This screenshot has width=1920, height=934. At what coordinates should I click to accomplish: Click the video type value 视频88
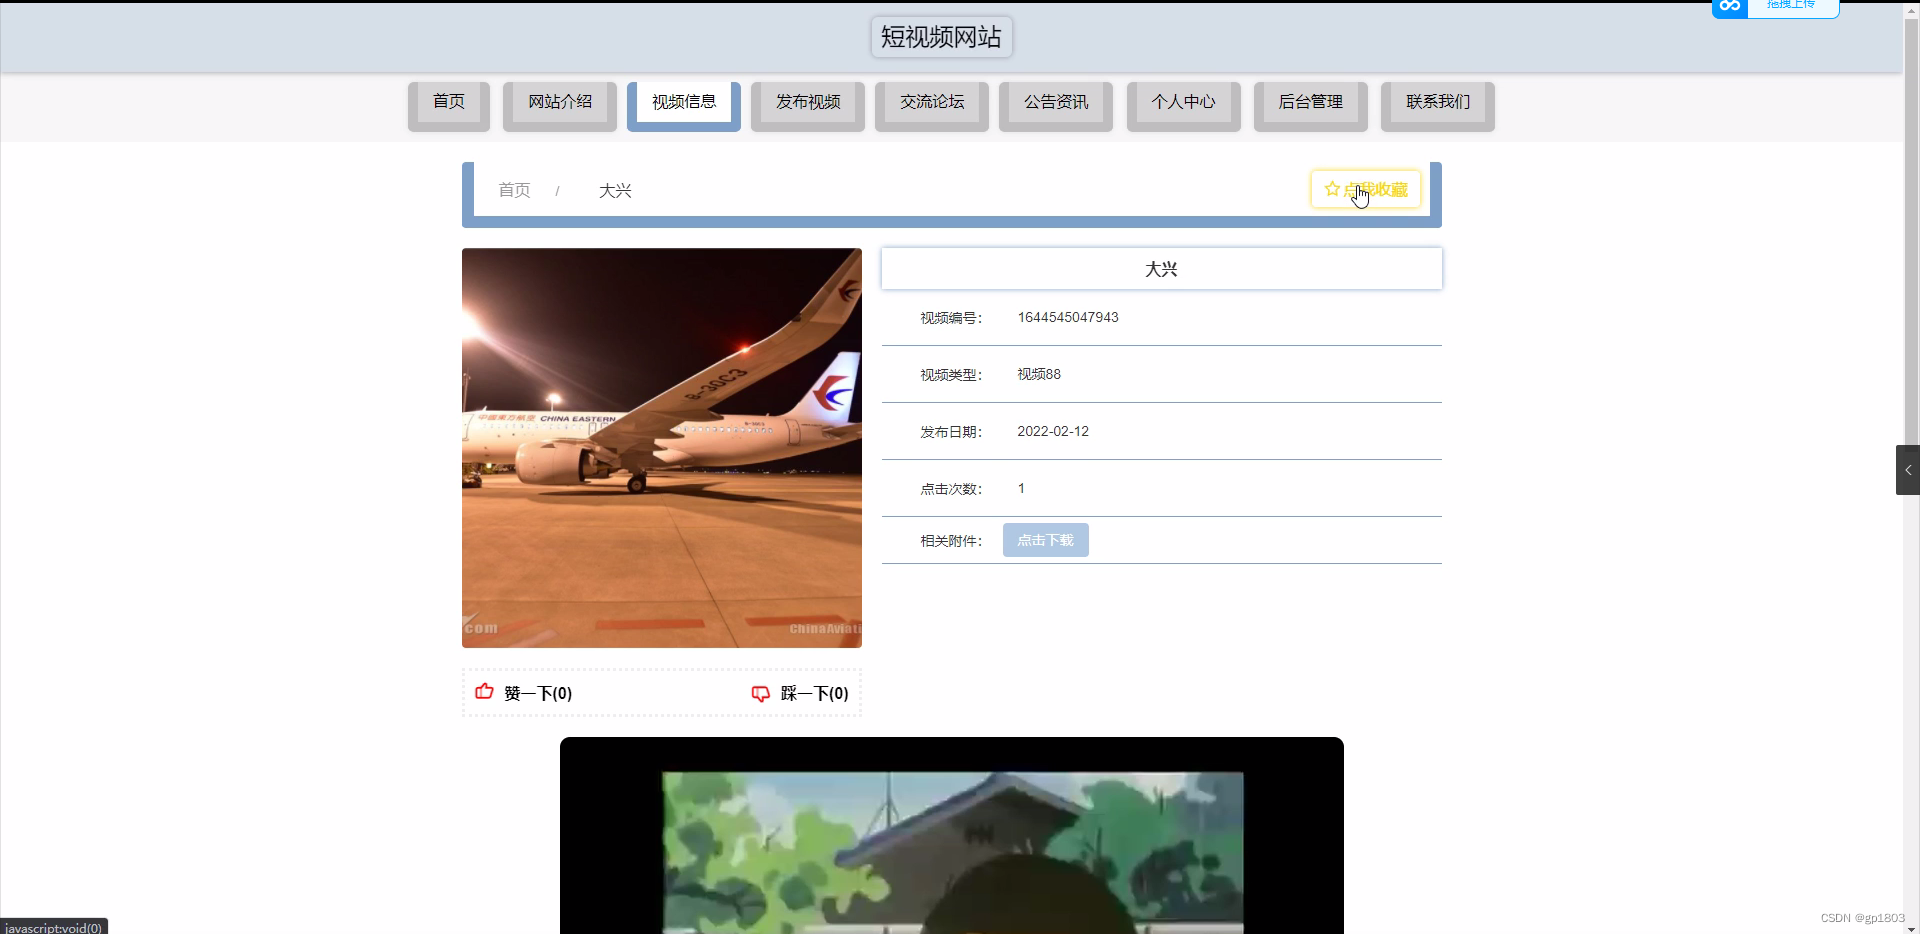pos(1039,374)
